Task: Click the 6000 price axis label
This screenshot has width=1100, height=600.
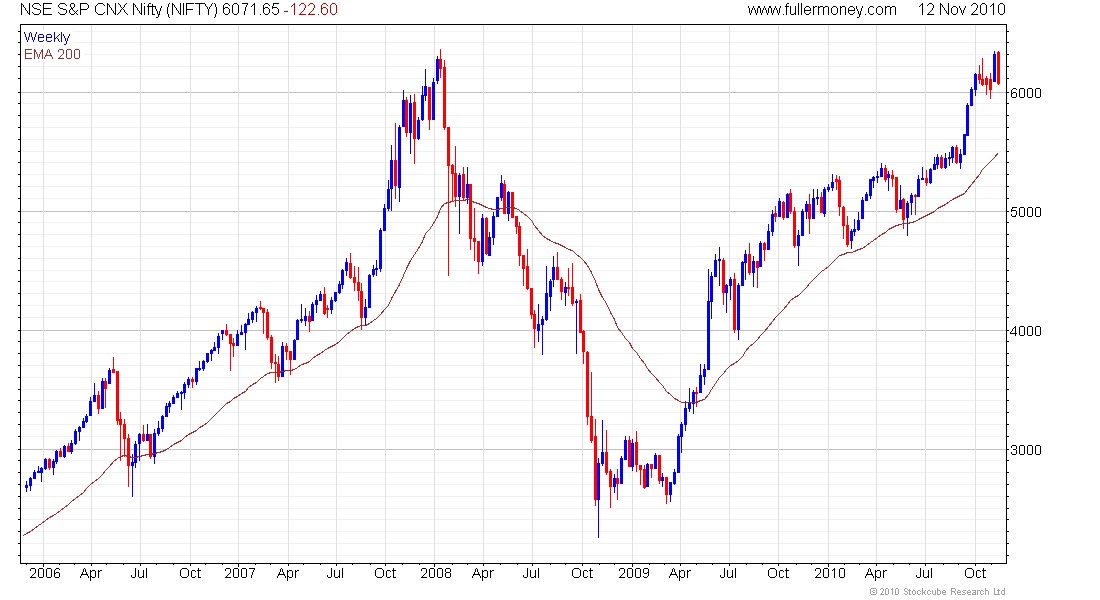Action: (x=1026, y=93)
